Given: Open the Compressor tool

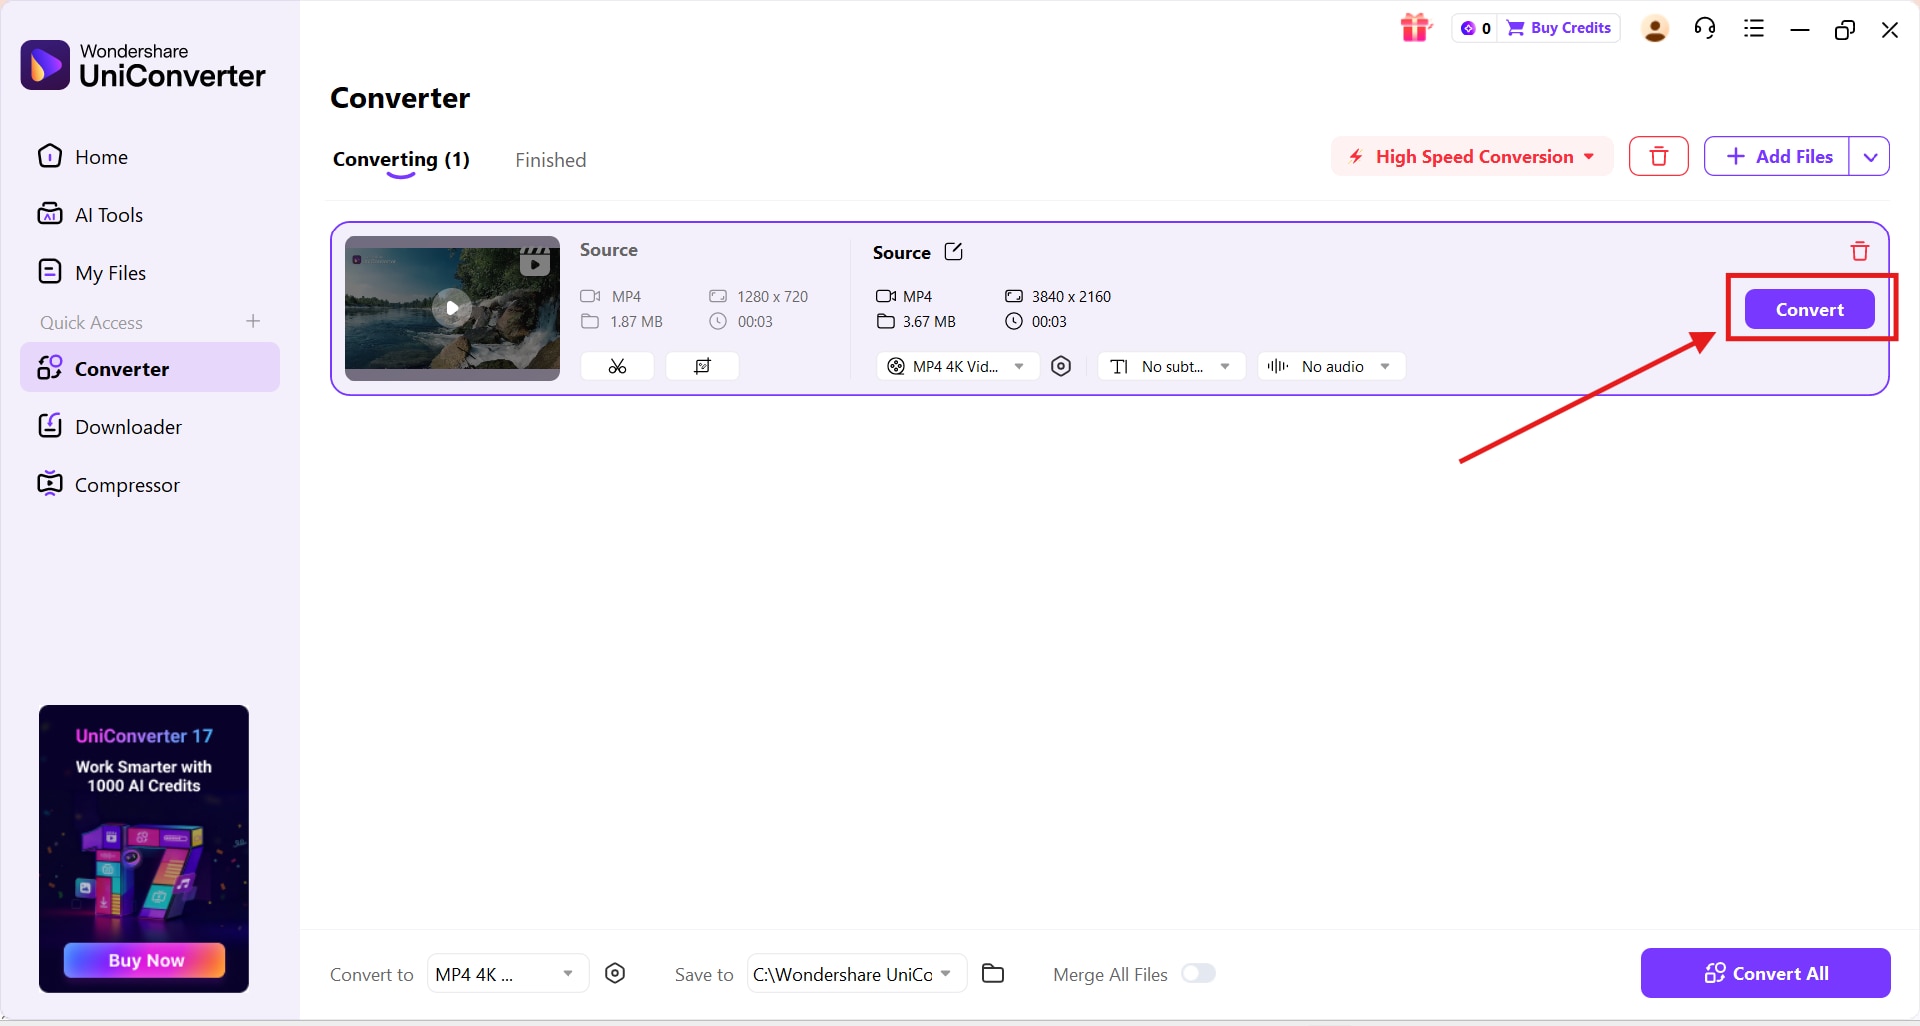Looking at the screenshot, I should [x=126, y=484].
